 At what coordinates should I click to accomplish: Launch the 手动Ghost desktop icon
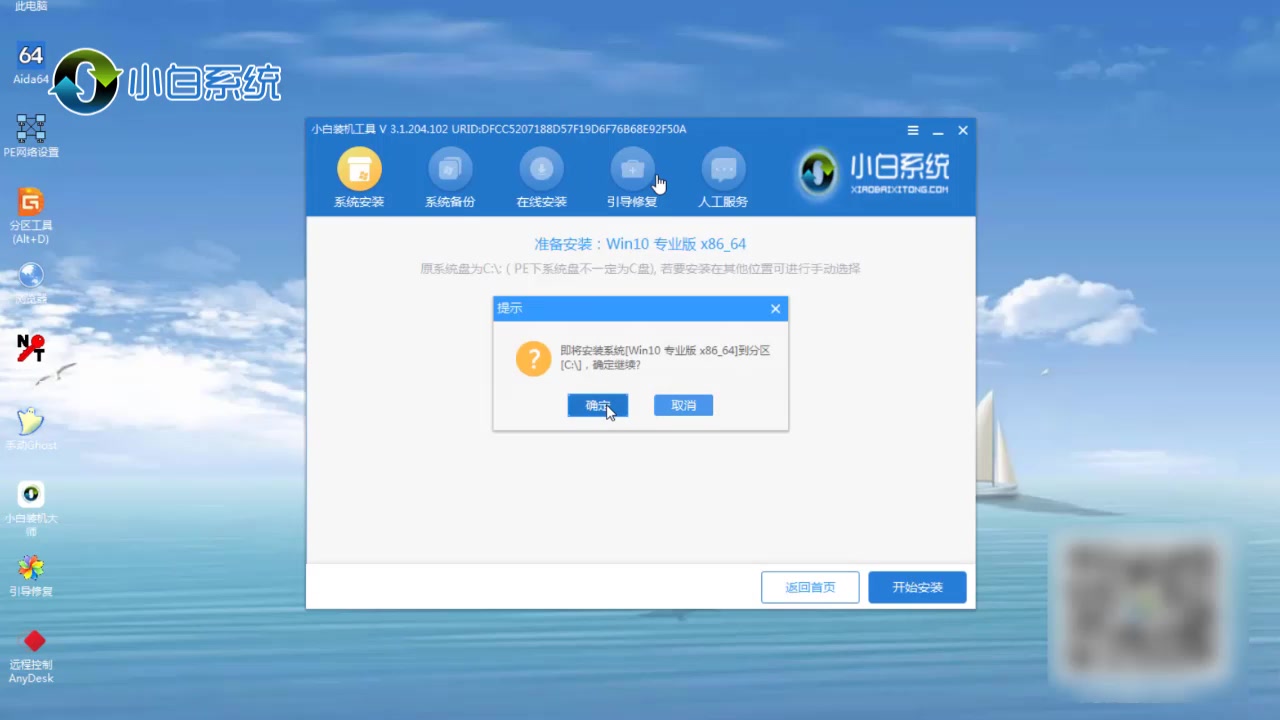coord(31,429)
